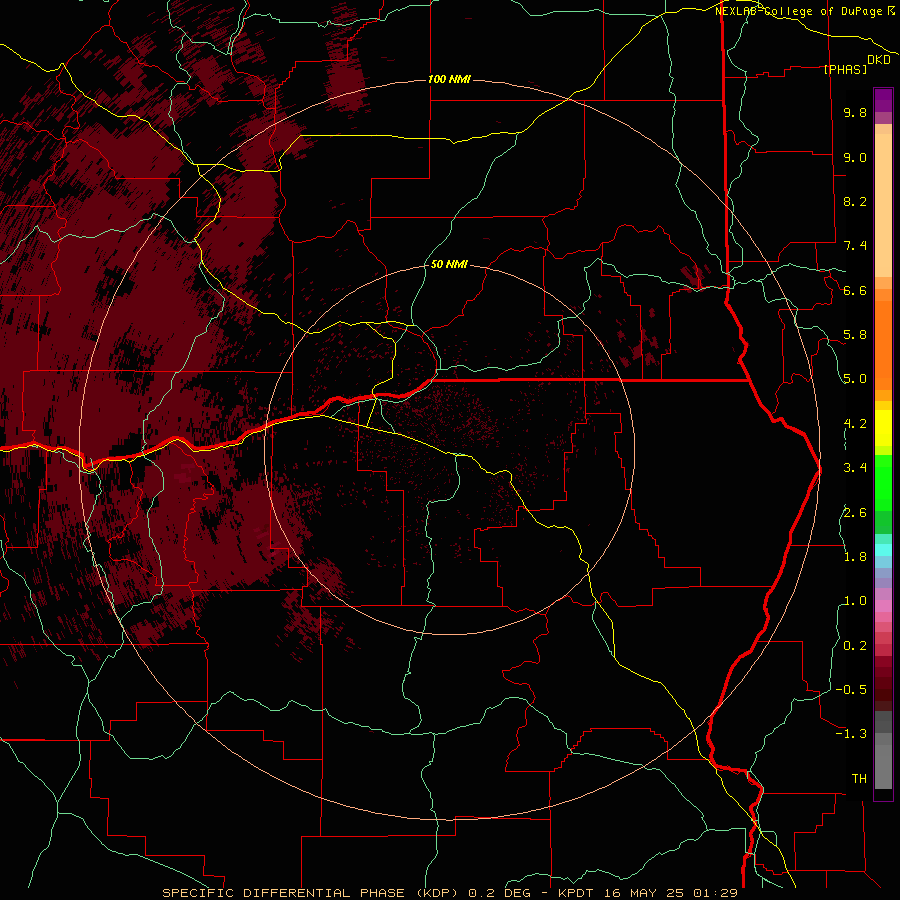
Task: Click the 8.2 value on the color scale
Action: click(x=855, y=201)
